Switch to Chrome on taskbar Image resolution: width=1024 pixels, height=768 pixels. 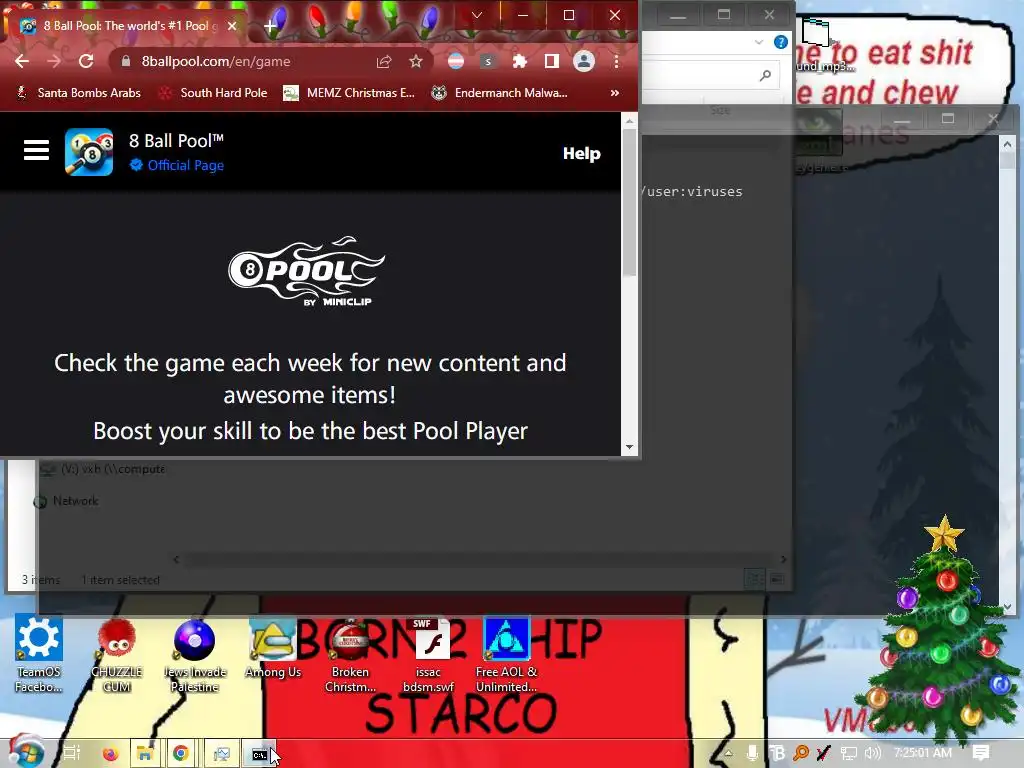[181, 754]
